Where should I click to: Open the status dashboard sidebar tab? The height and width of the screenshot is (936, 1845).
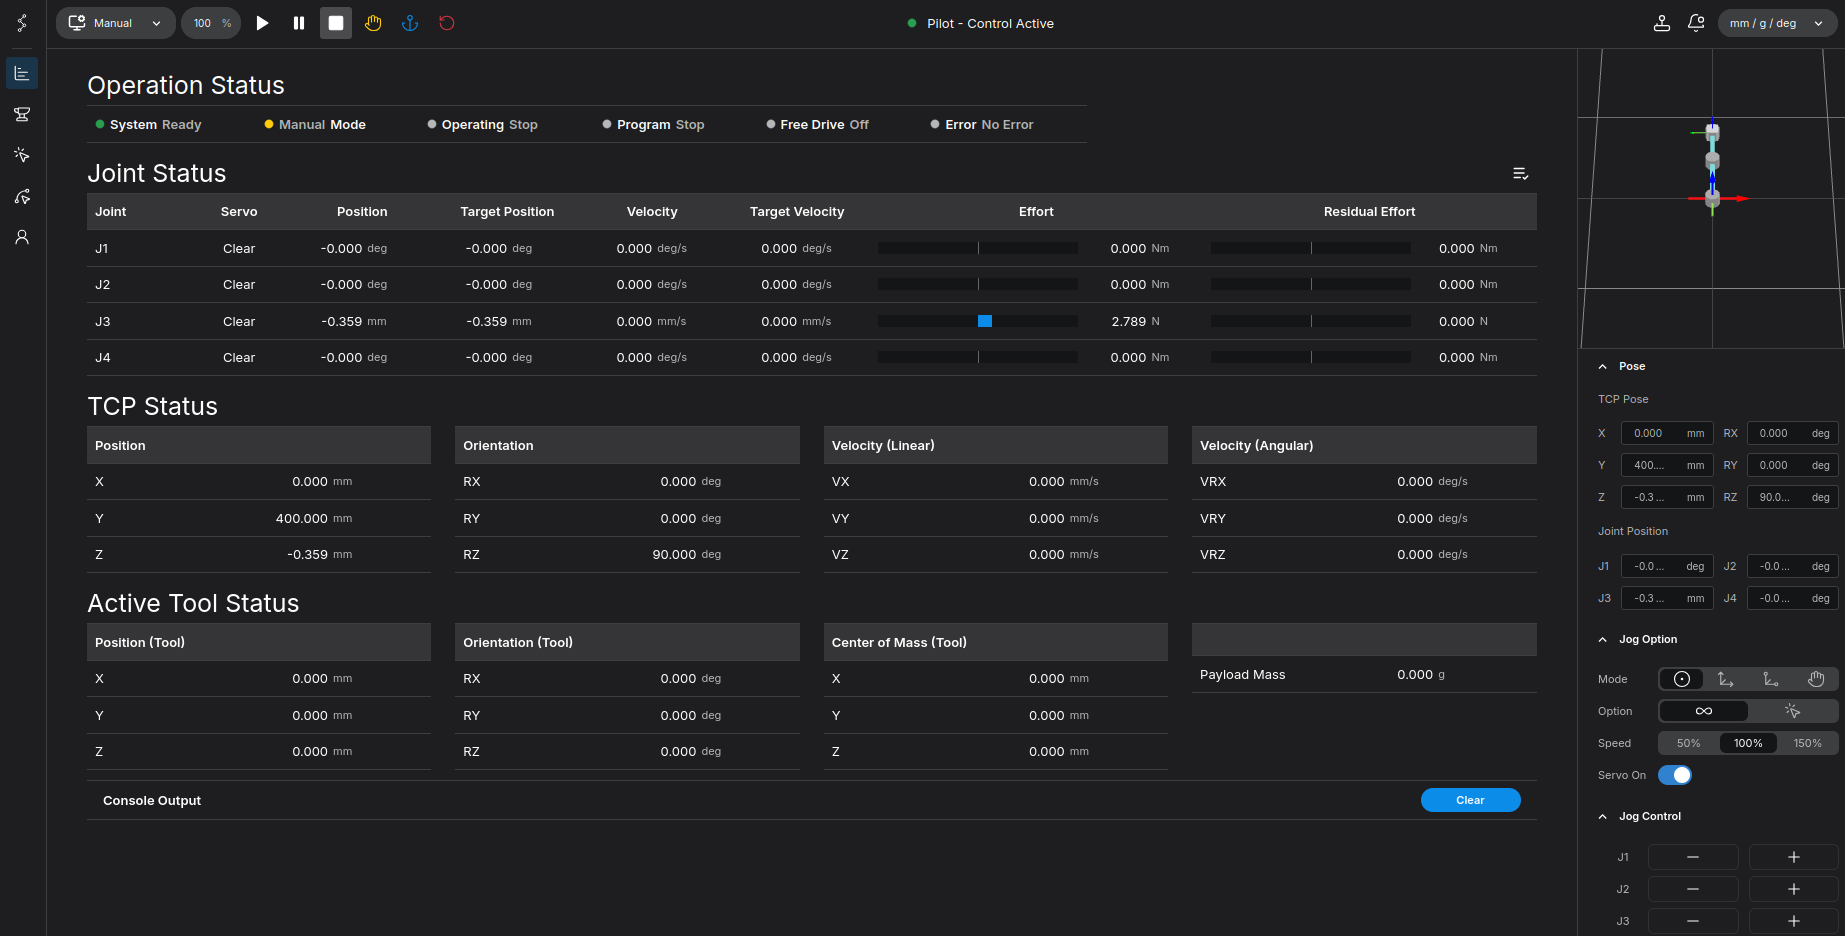tap(22, 73)
